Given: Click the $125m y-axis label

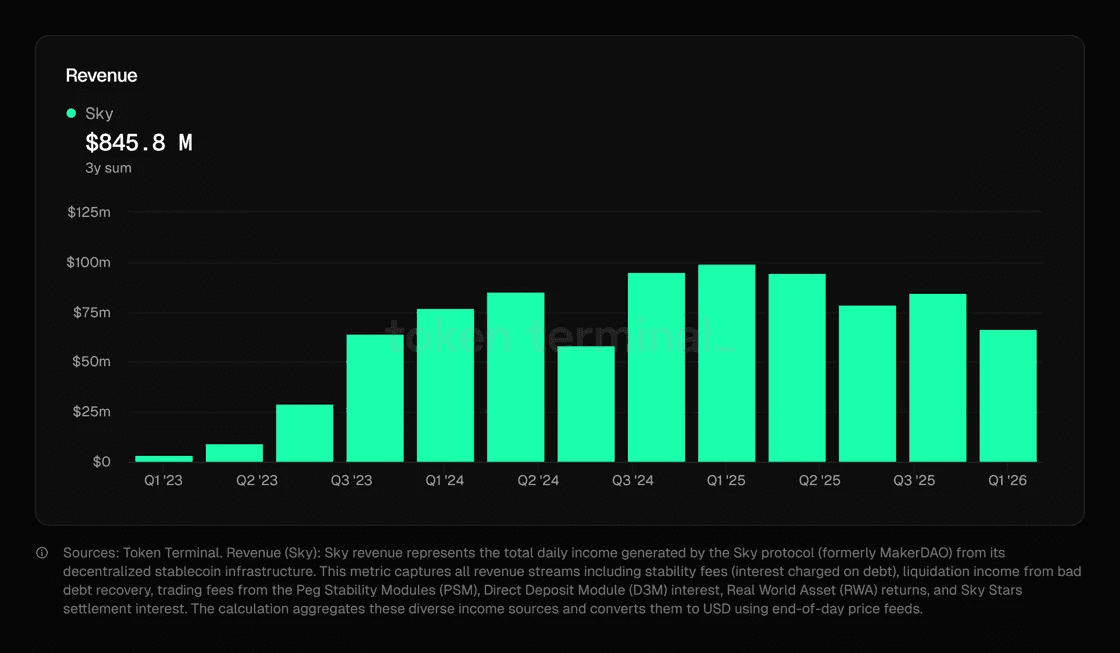Looking at the screenshot, I should pyautogui.click(x=89, y=212).
